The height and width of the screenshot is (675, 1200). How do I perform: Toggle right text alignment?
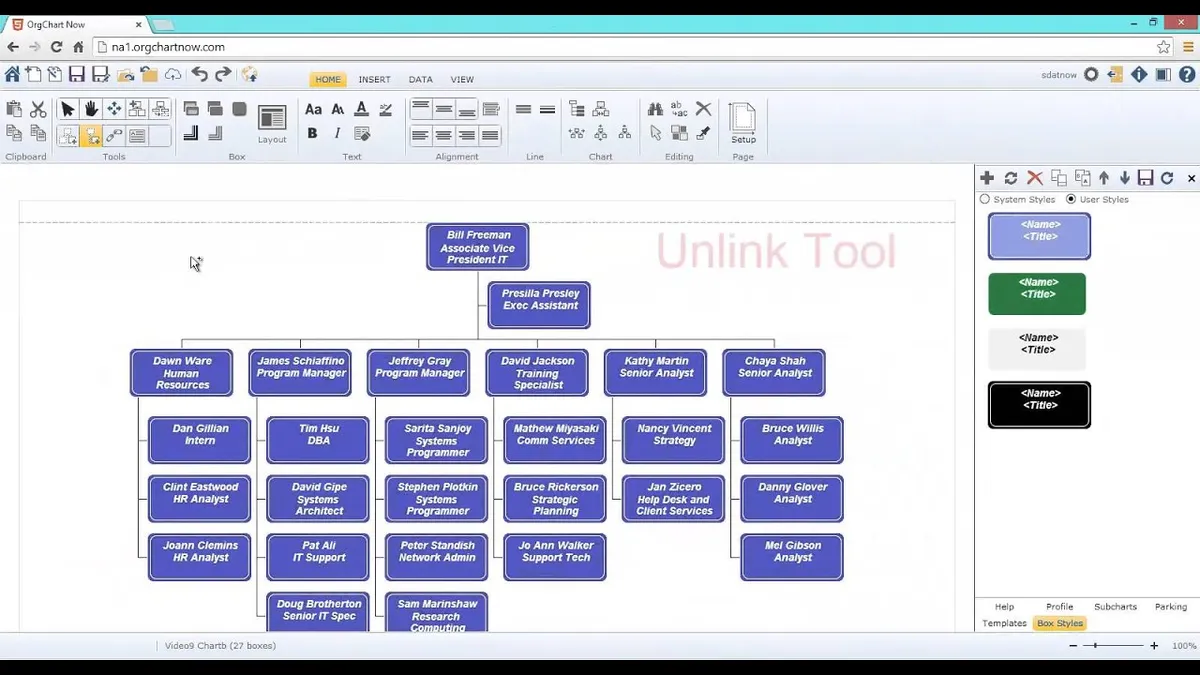(467, 135)
